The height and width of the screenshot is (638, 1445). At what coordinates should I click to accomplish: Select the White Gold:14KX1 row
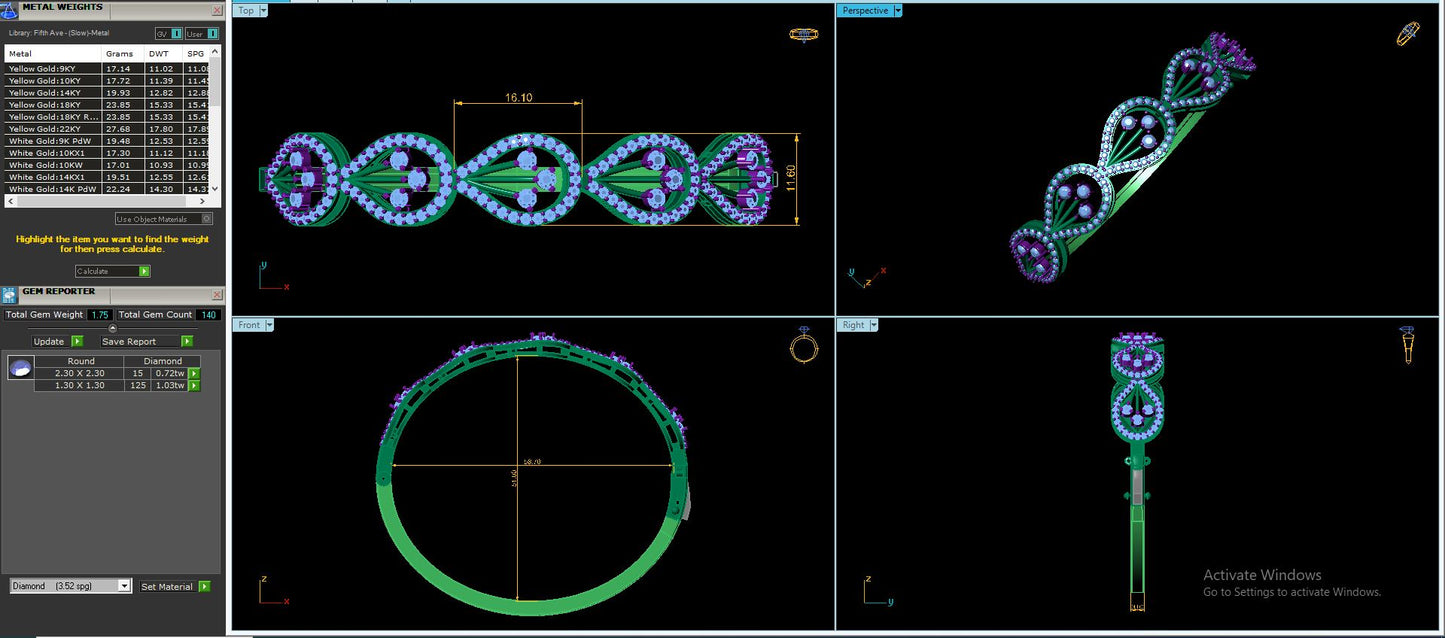click(107, 177)
